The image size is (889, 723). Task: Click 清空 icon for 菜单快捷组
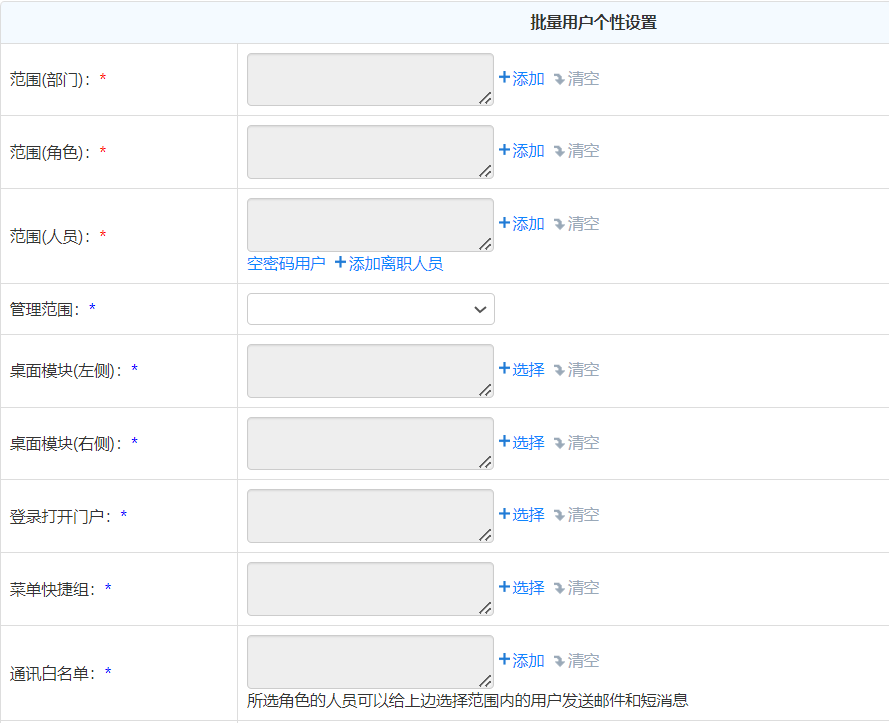(x=559, y=588)
